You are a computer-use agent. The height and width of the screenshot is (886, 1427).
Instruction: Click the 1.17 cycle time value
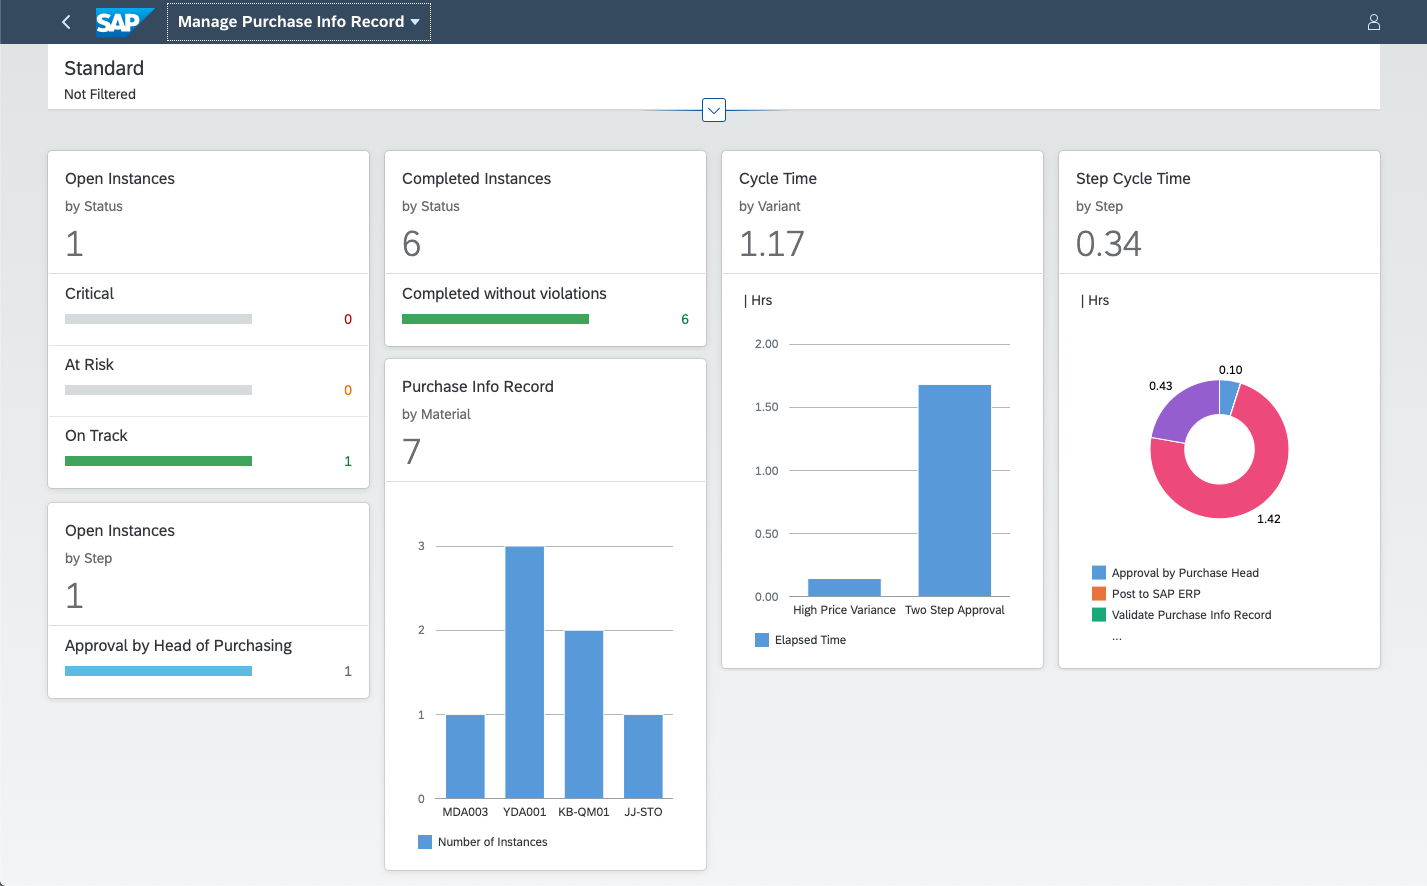pos(772,244)
